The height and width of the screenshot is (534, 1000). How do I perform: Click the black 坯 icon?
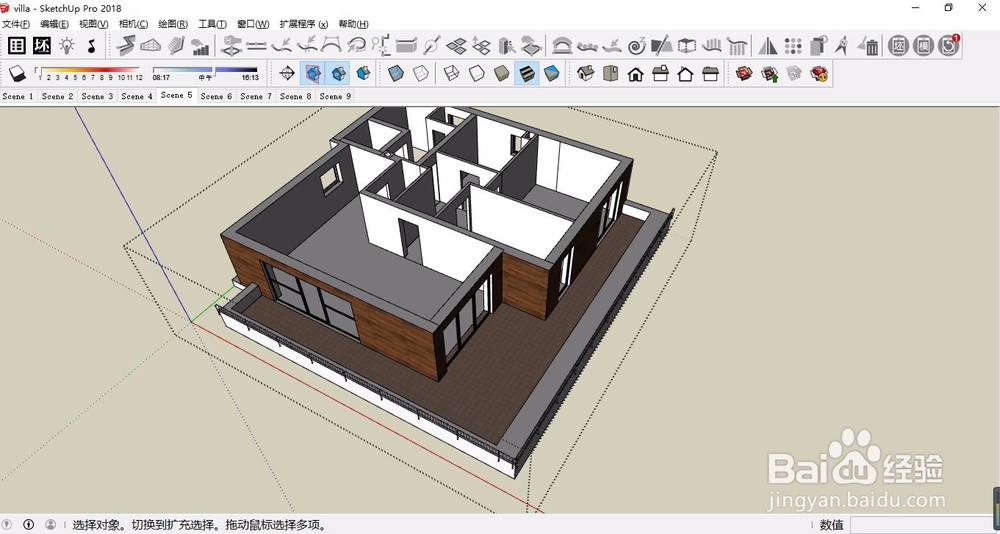(x=42, y=45)
